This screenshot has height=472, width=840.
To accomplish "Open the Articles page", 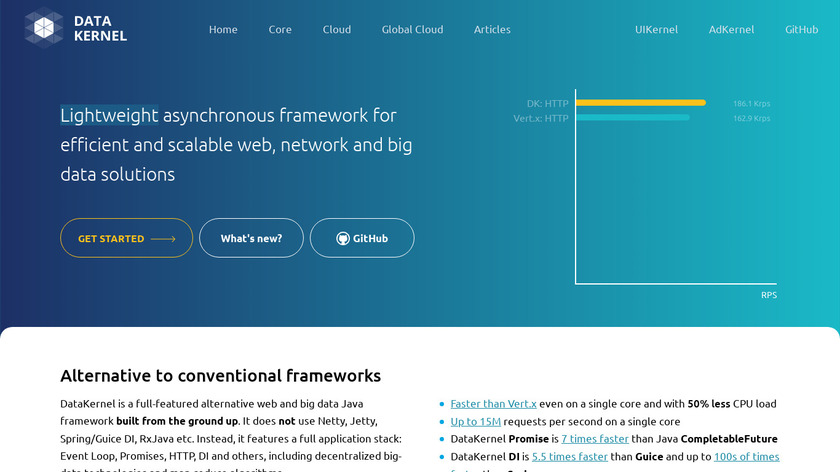I will (x=492, y=29).
